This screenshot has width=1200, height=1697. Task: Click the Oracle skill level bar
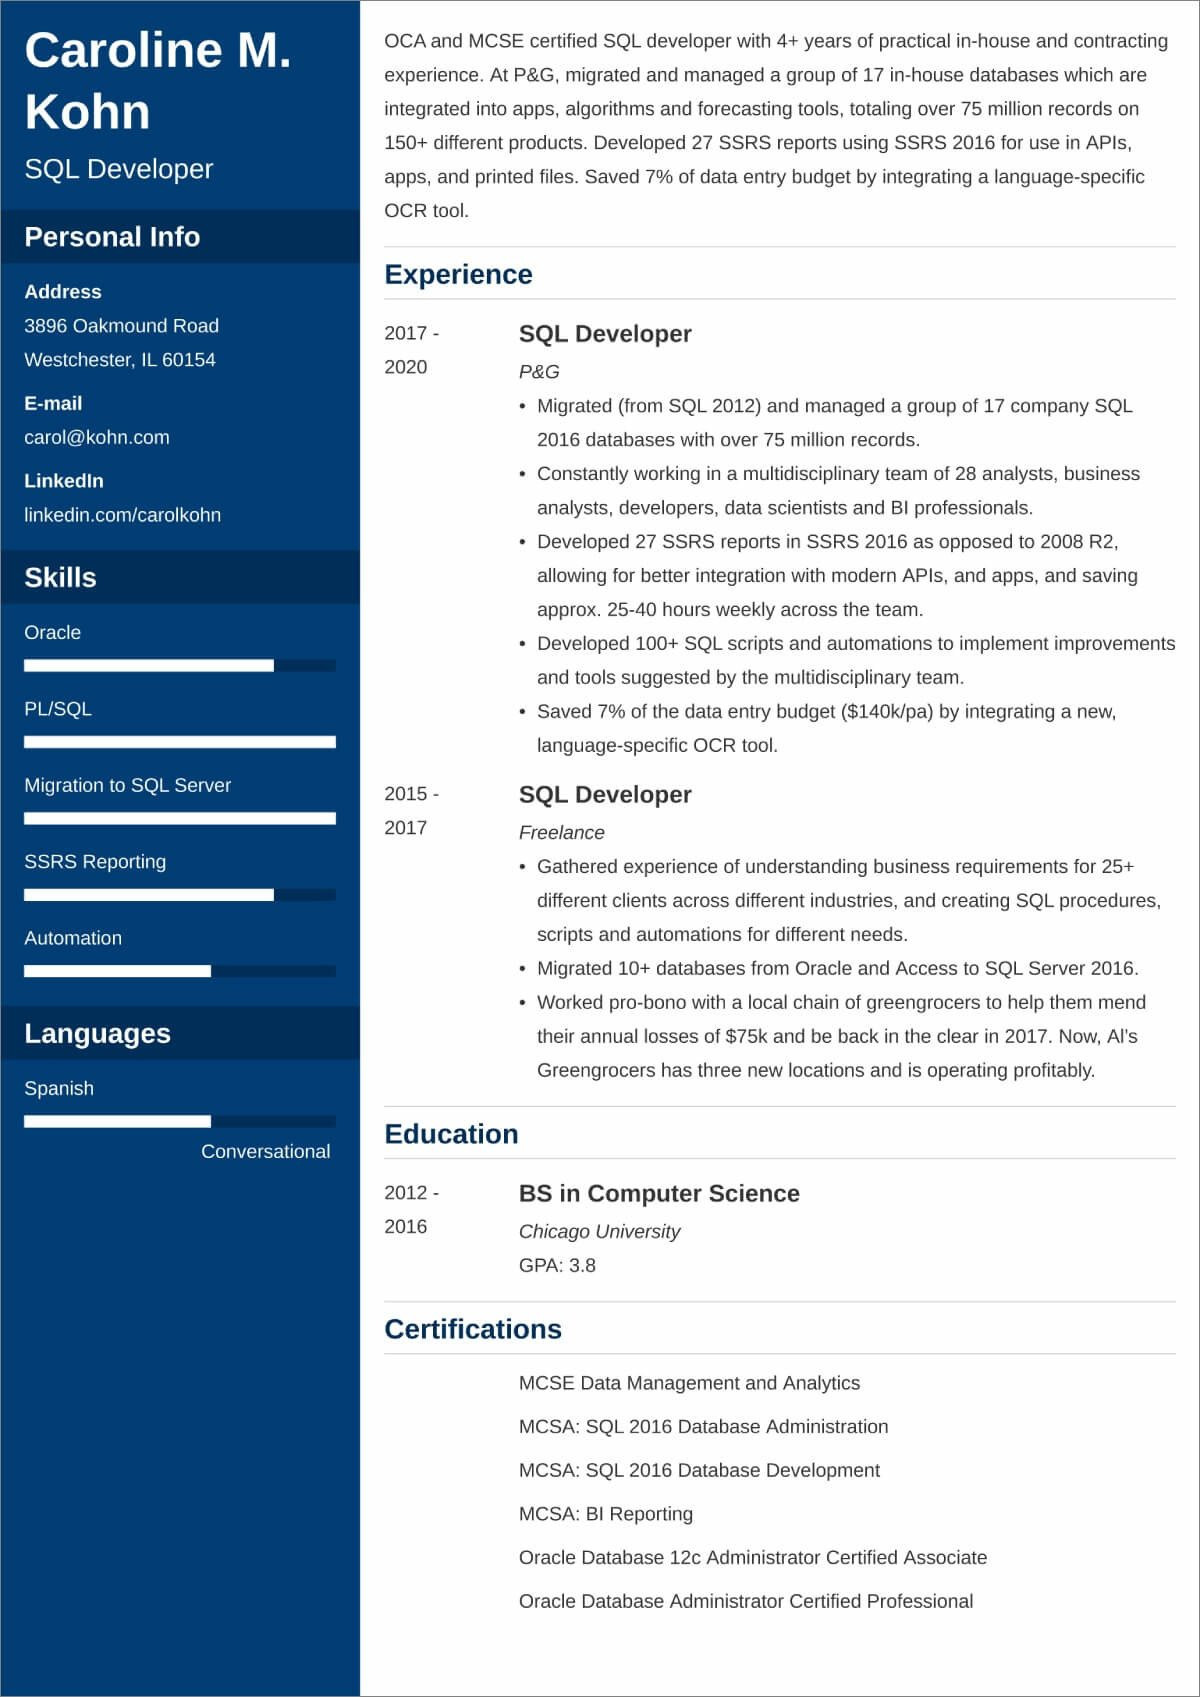[x=180, y=666]
